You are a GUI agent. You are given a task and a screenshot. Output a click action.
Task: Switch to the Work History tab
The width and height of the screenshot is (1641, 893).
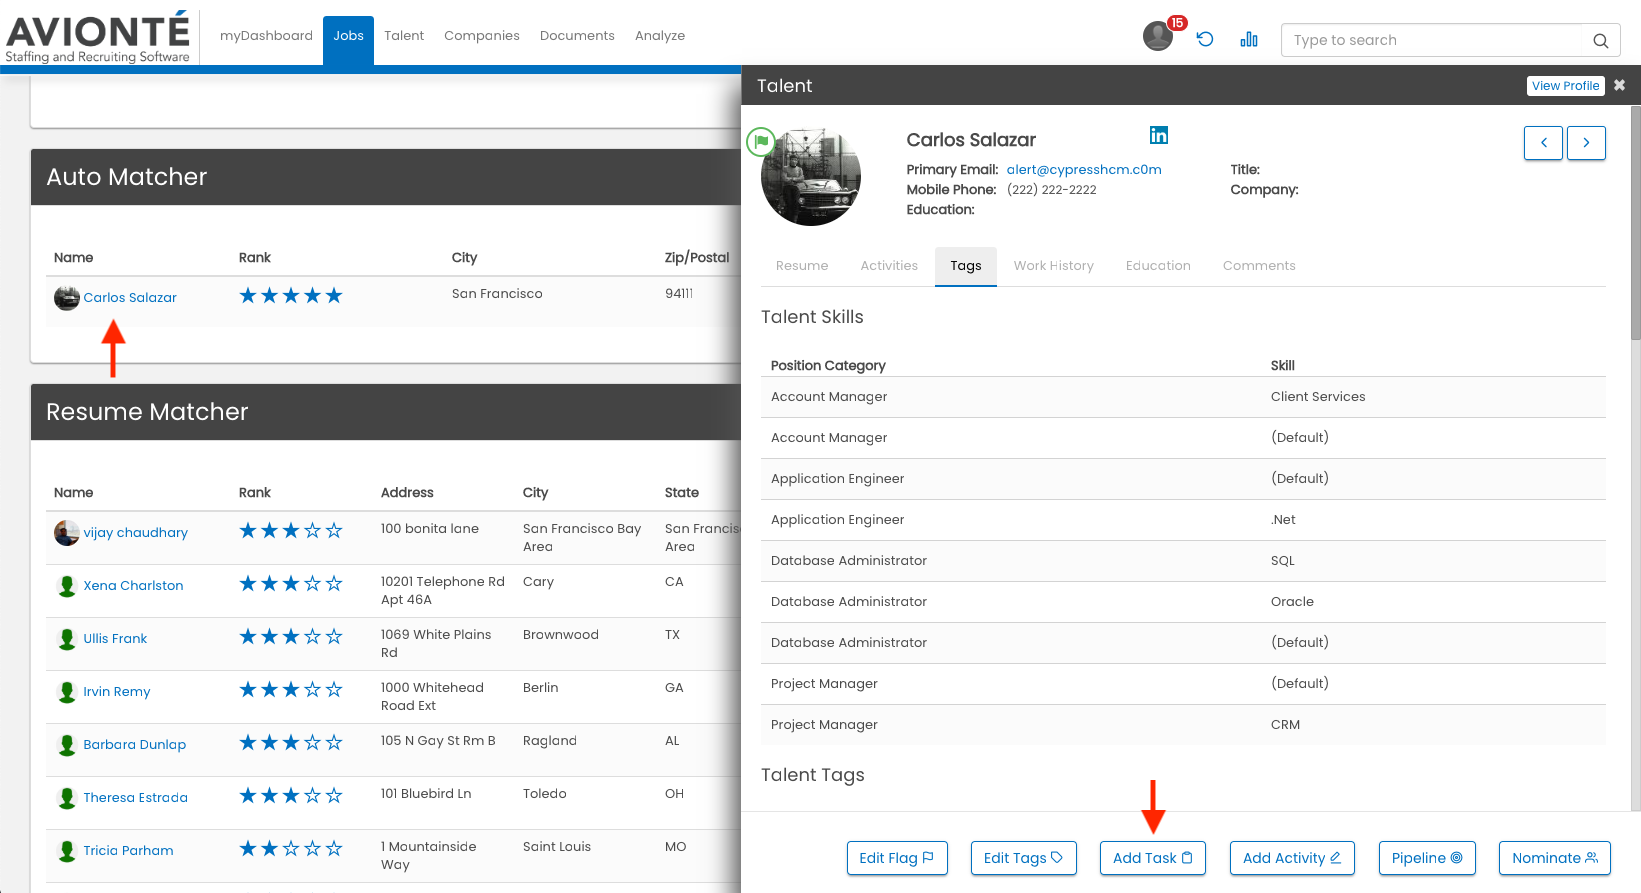point(1053,266)
